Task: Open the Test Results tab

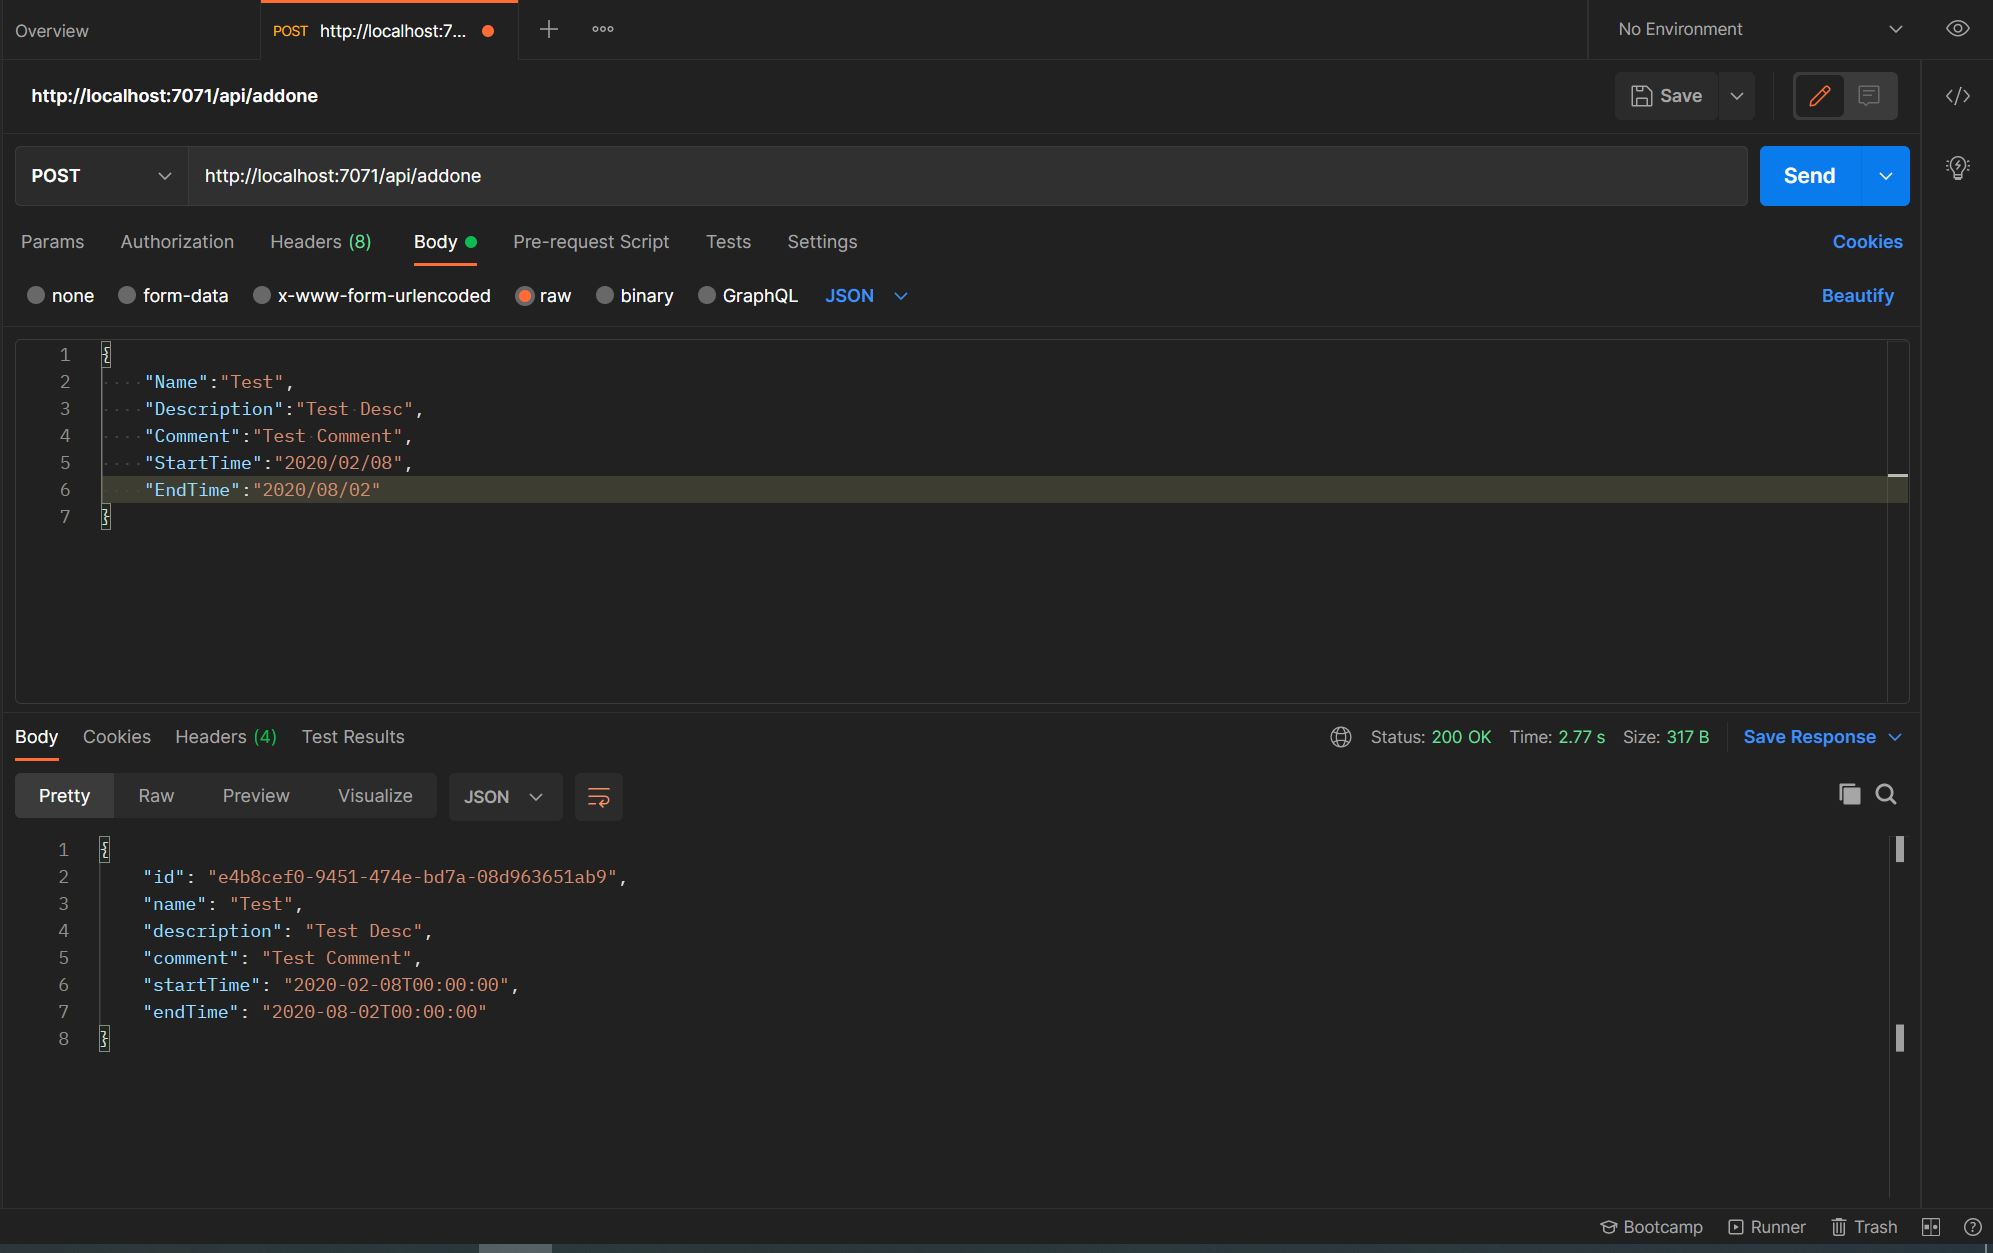Action: [353, 737]
